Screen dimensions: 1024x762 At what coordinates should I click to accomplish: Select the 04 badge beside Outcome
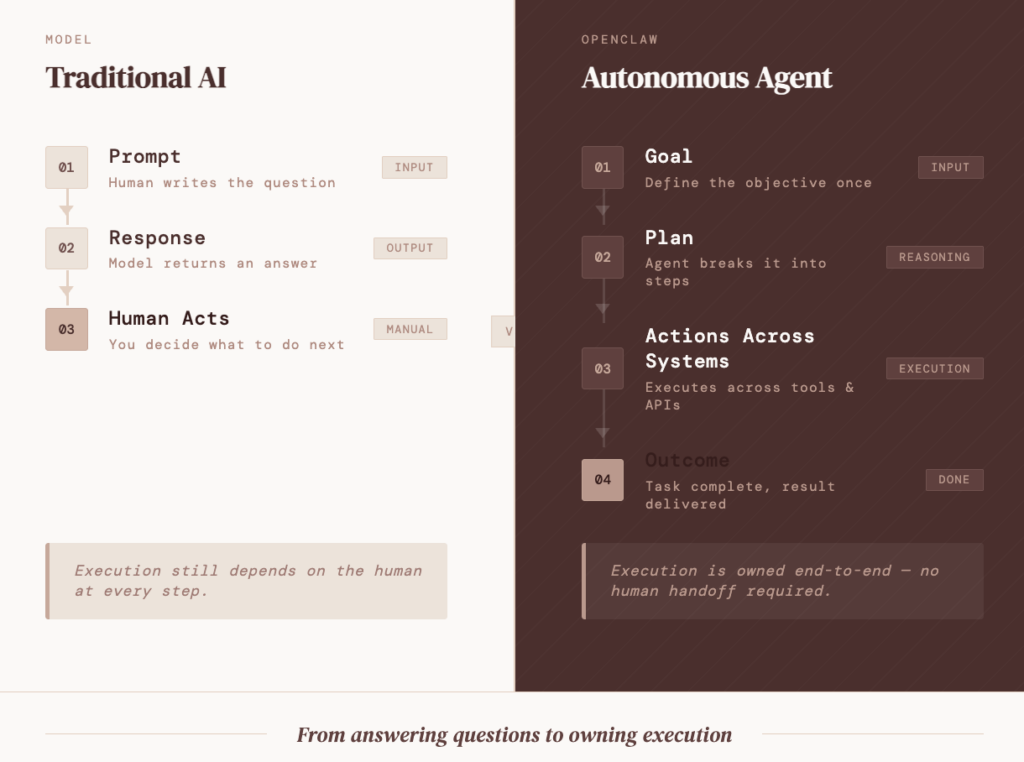coord(602,479)
